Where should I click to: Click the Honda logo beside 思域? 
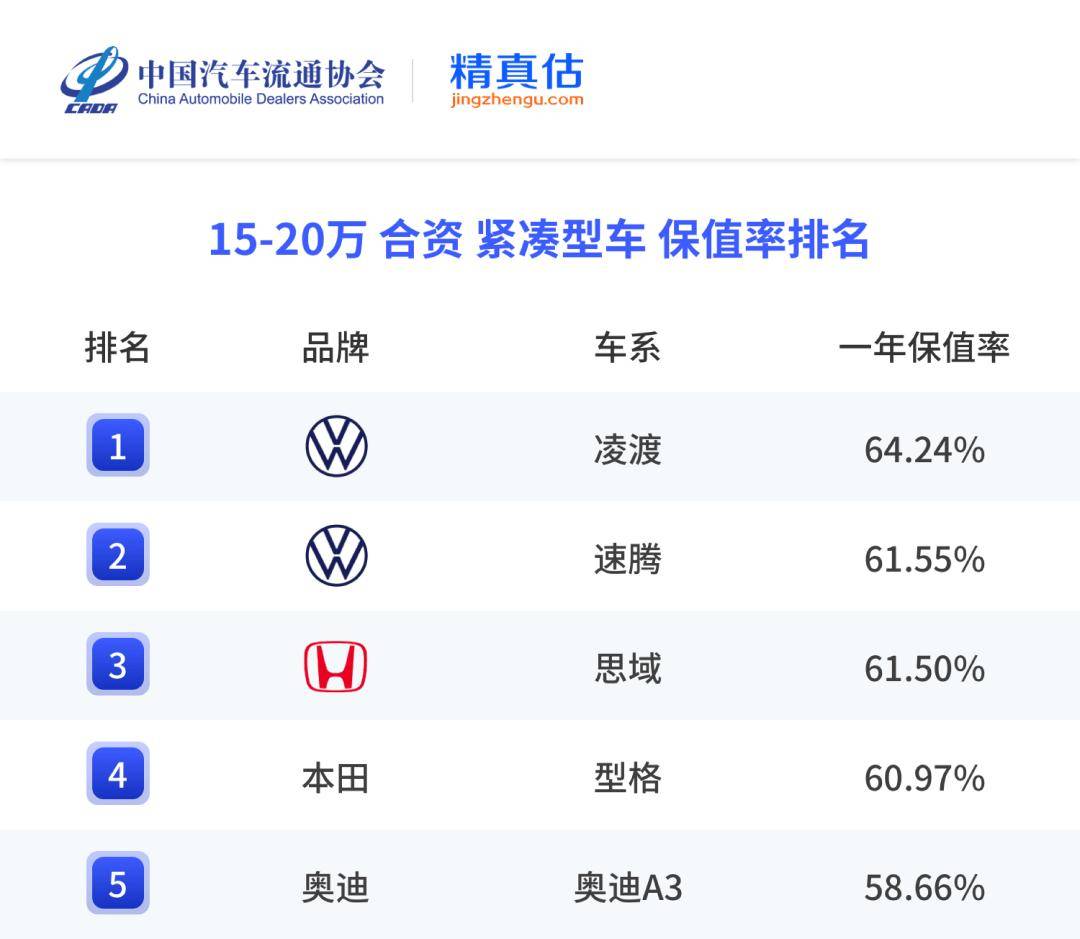336,667
